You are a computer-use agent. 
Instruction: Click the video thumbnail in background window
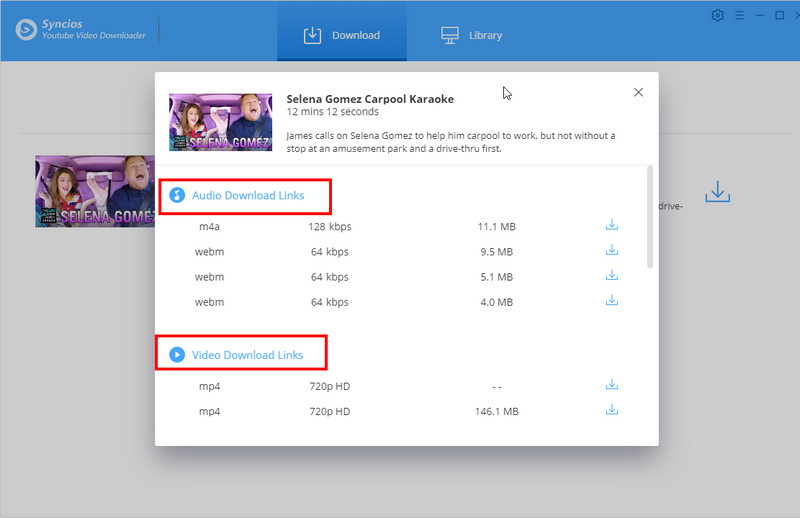95,191
